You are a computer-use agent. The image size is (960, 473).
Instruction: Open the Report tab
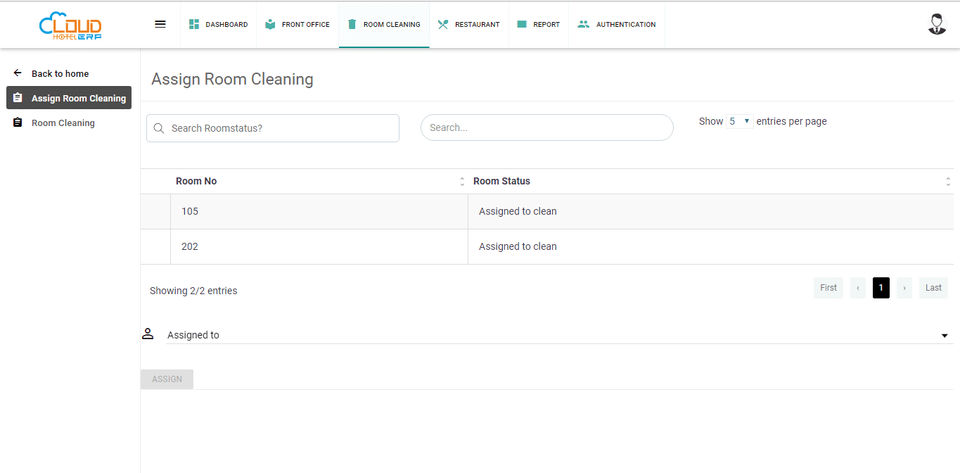tap(538, 24)
